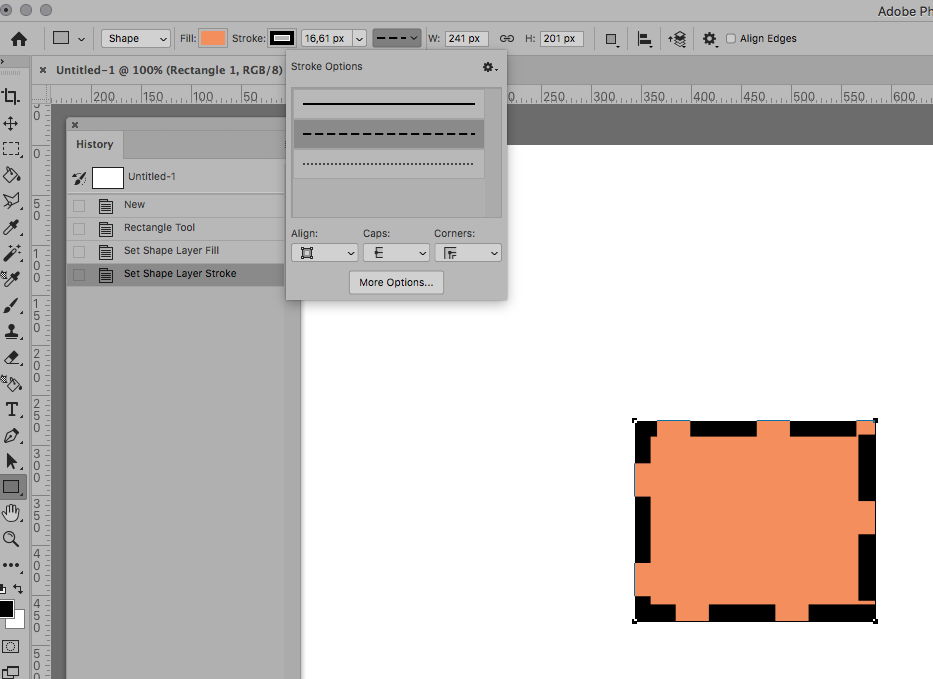Open the Shape tool mode dropdown
The width and height of the screenshot is (933, 679).
tap(136, 39)
